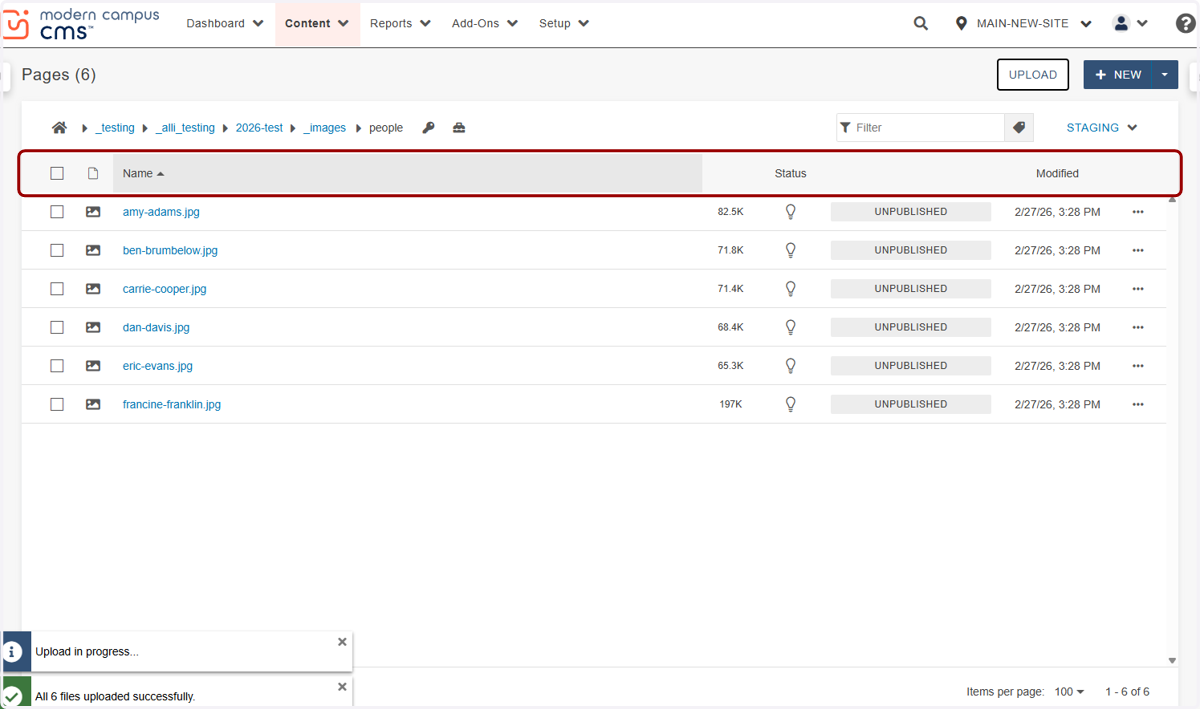Sort by the Modified column header
This screenshot has height=709, width=1200.
click(1057, 173)
